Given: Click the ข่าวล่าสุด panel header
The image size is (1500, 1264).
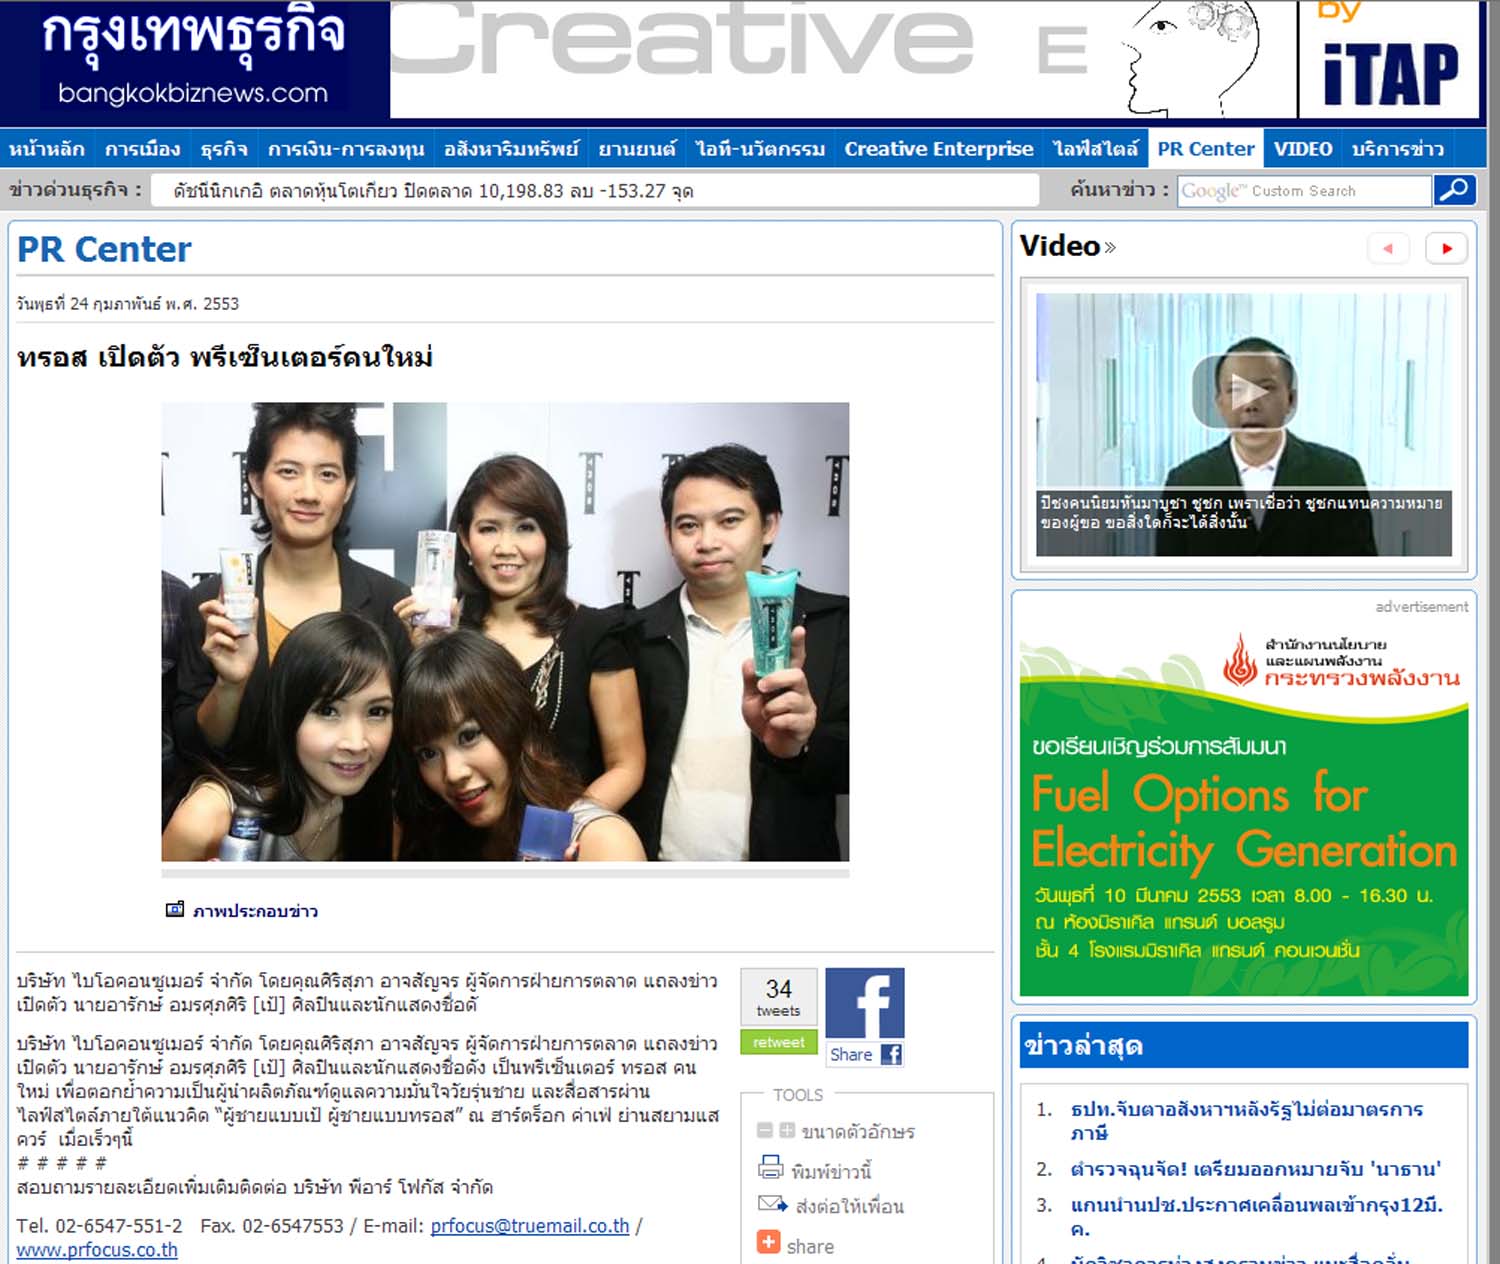Looking at the screenshot, I should (1244, 1045).
